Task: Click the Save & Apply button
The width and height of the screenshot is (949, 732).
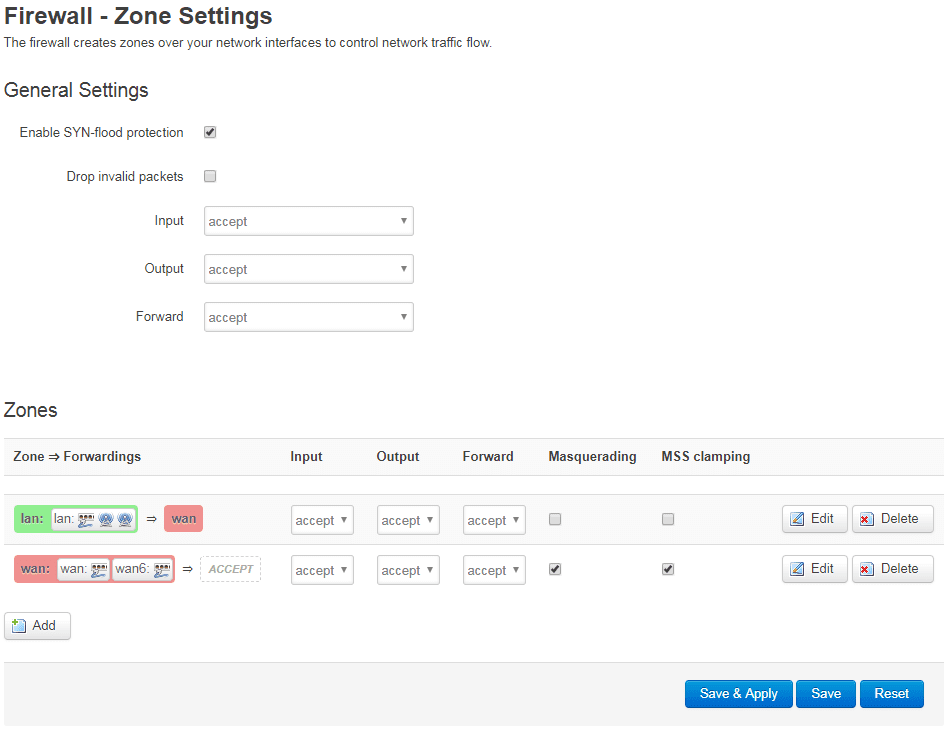Action: [738, 694]
